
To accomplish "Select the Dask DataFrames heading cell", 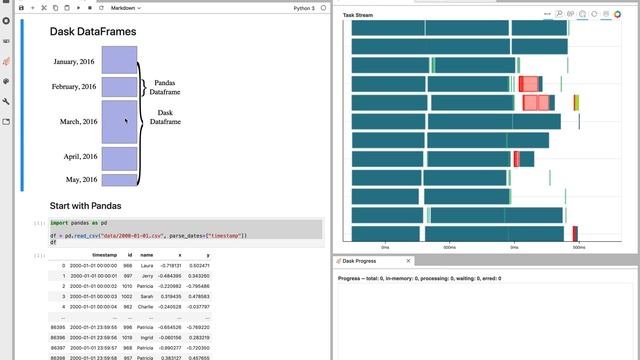I will coord(93,31).
